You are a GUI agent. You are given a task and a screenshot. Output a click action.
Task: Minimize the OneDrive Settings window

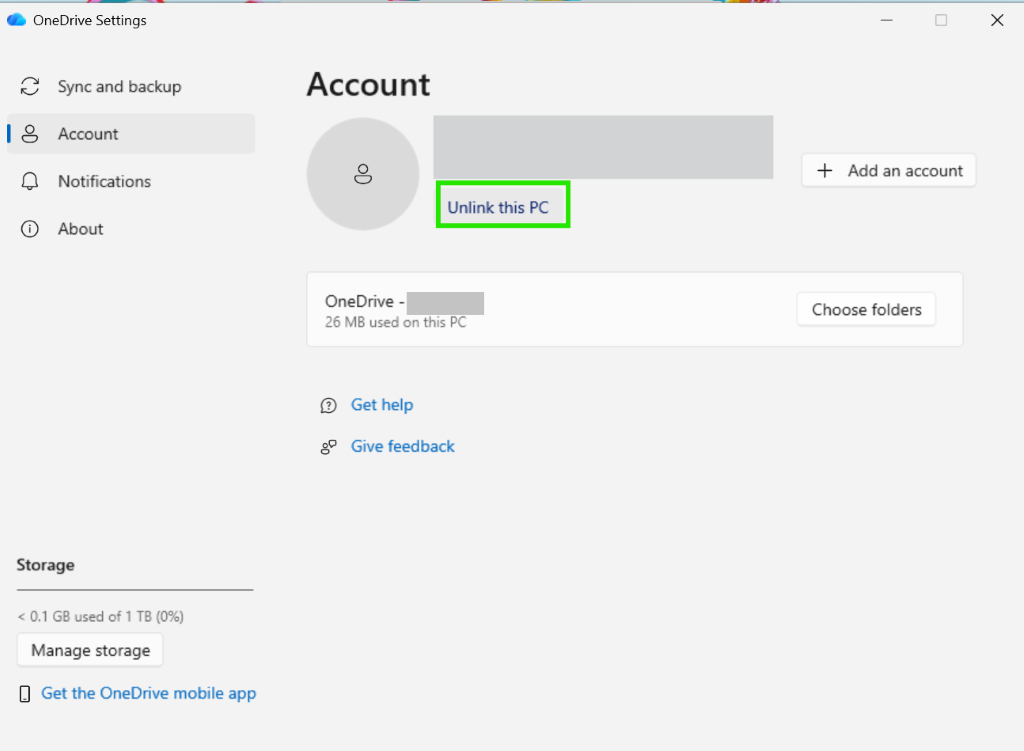click(886, 20)
